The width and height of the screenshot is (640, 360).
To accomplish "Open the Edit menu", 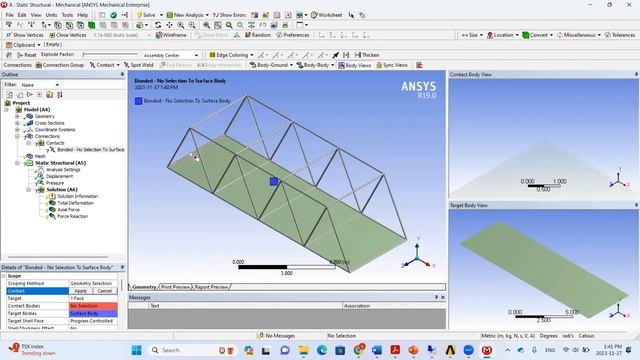I will [x=22, y=15].
